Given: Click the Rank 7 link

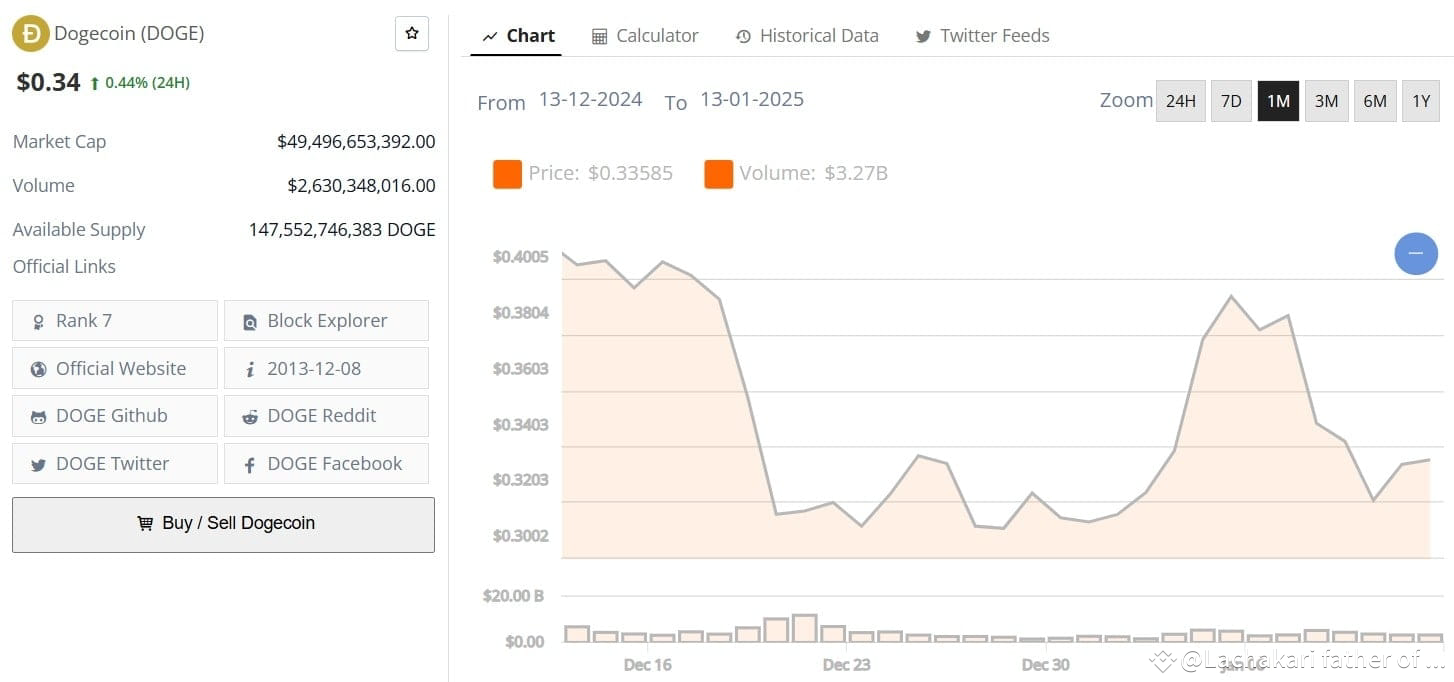Looking at the screenshot, I should 86,320.
